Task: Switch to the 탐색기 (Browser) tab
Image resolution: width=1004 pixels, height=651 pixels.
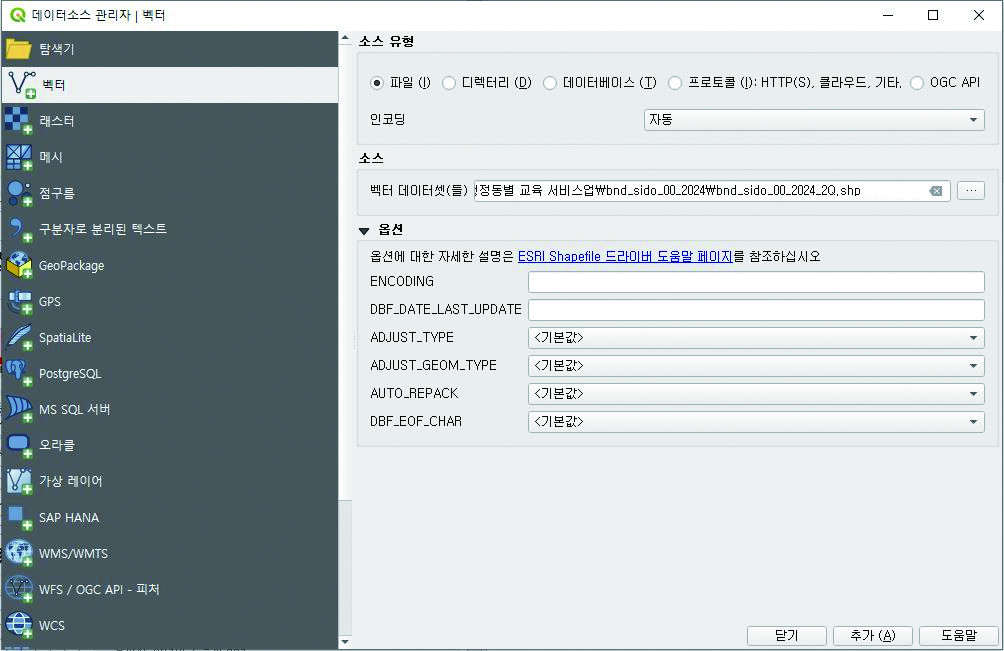Action: tap(56, 49)
